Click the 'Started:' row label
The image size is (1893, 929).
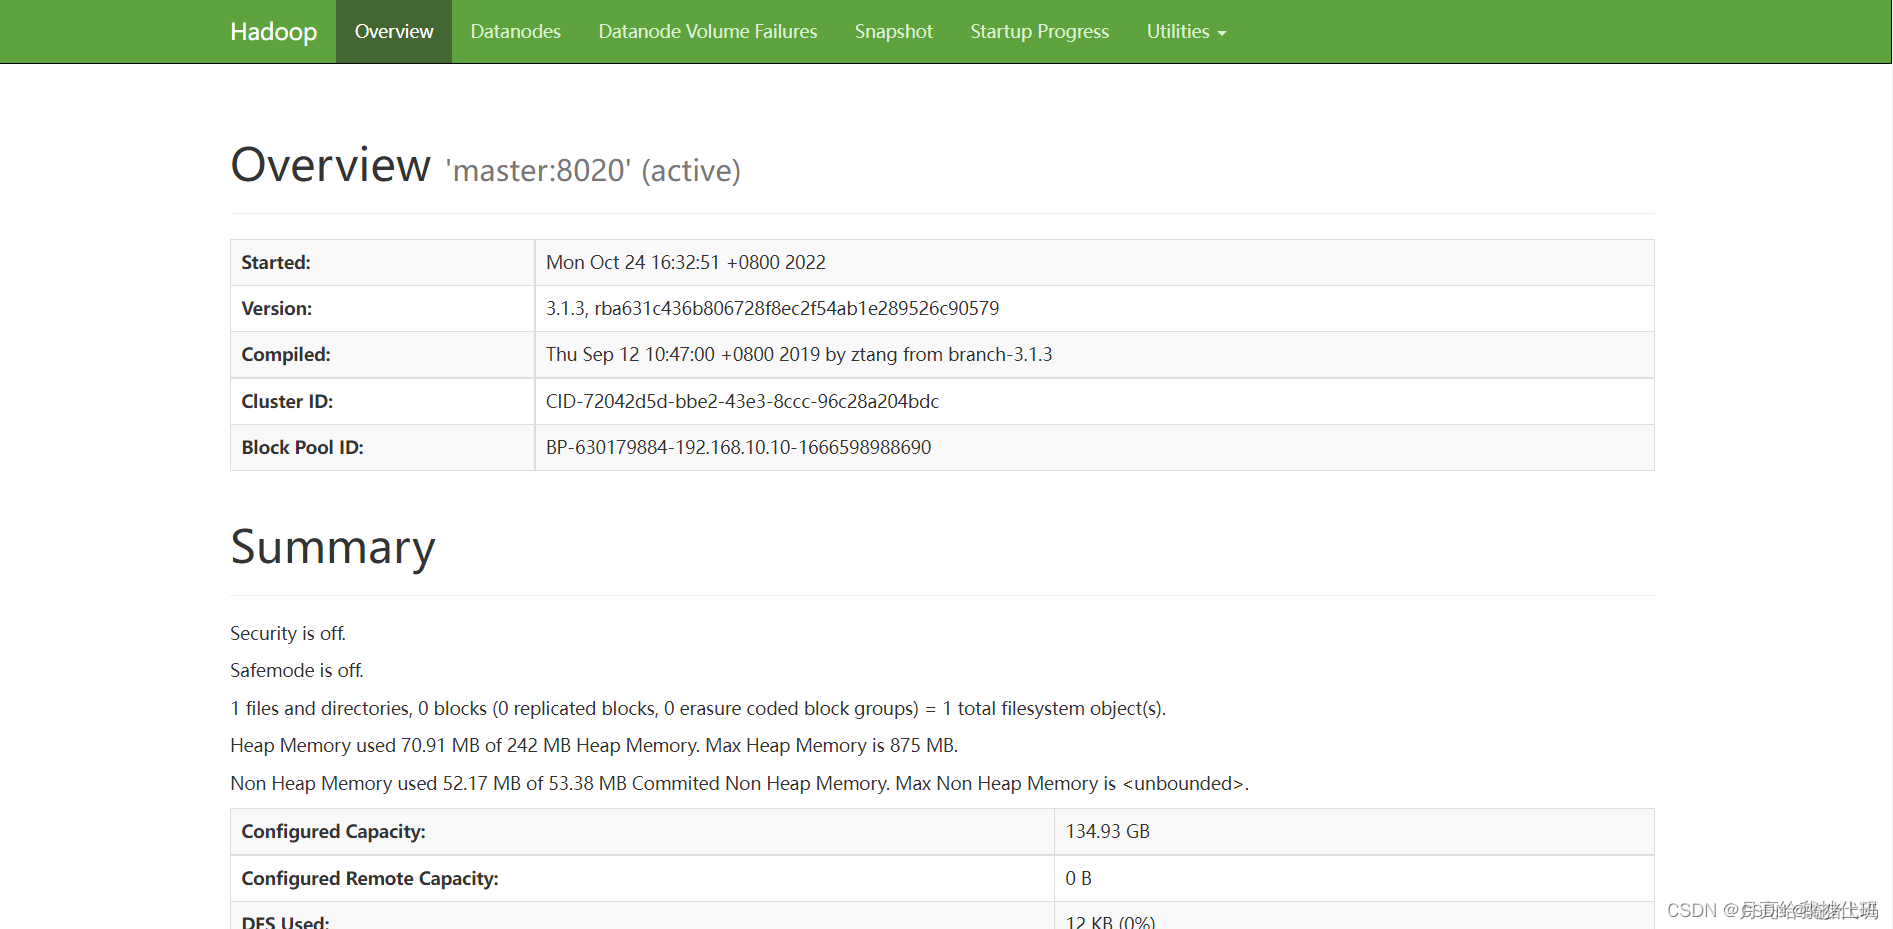(x=276, y=262)
